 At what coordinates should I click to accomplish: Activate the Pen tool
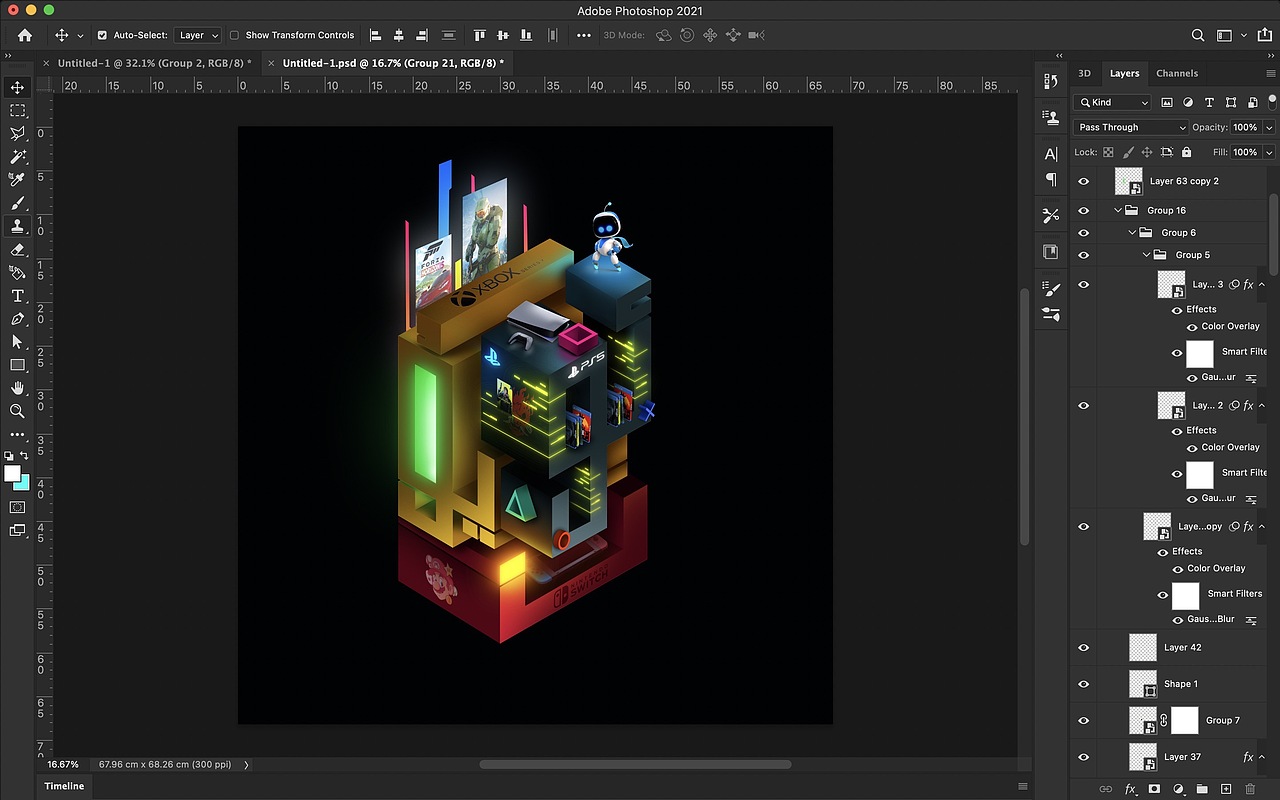(17, 319)
